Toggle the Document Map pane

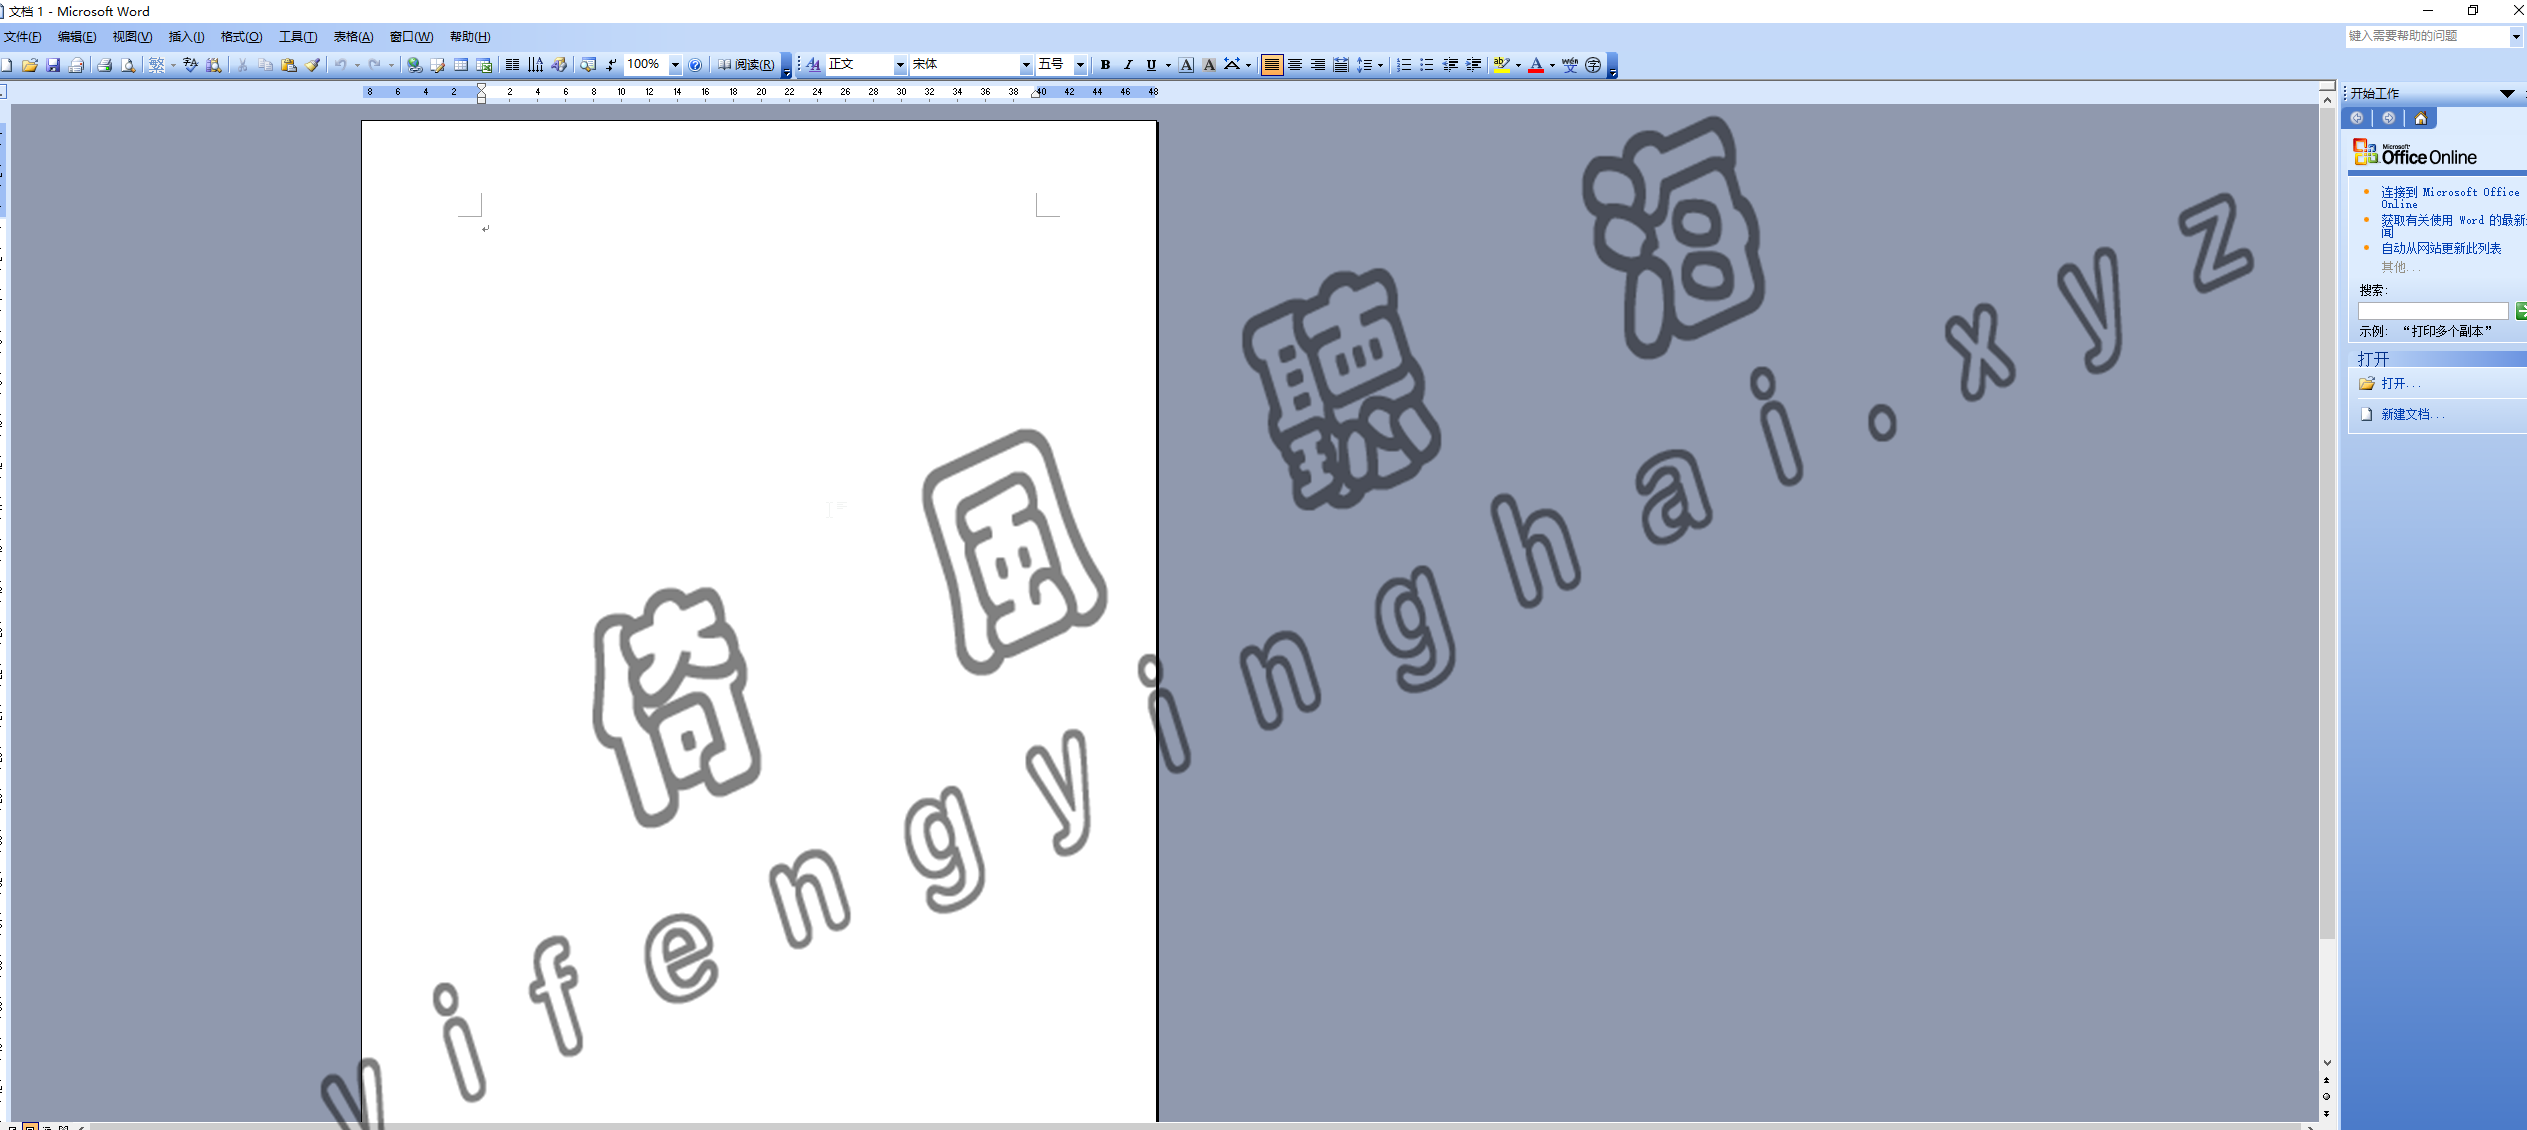(x=588, y=65)
